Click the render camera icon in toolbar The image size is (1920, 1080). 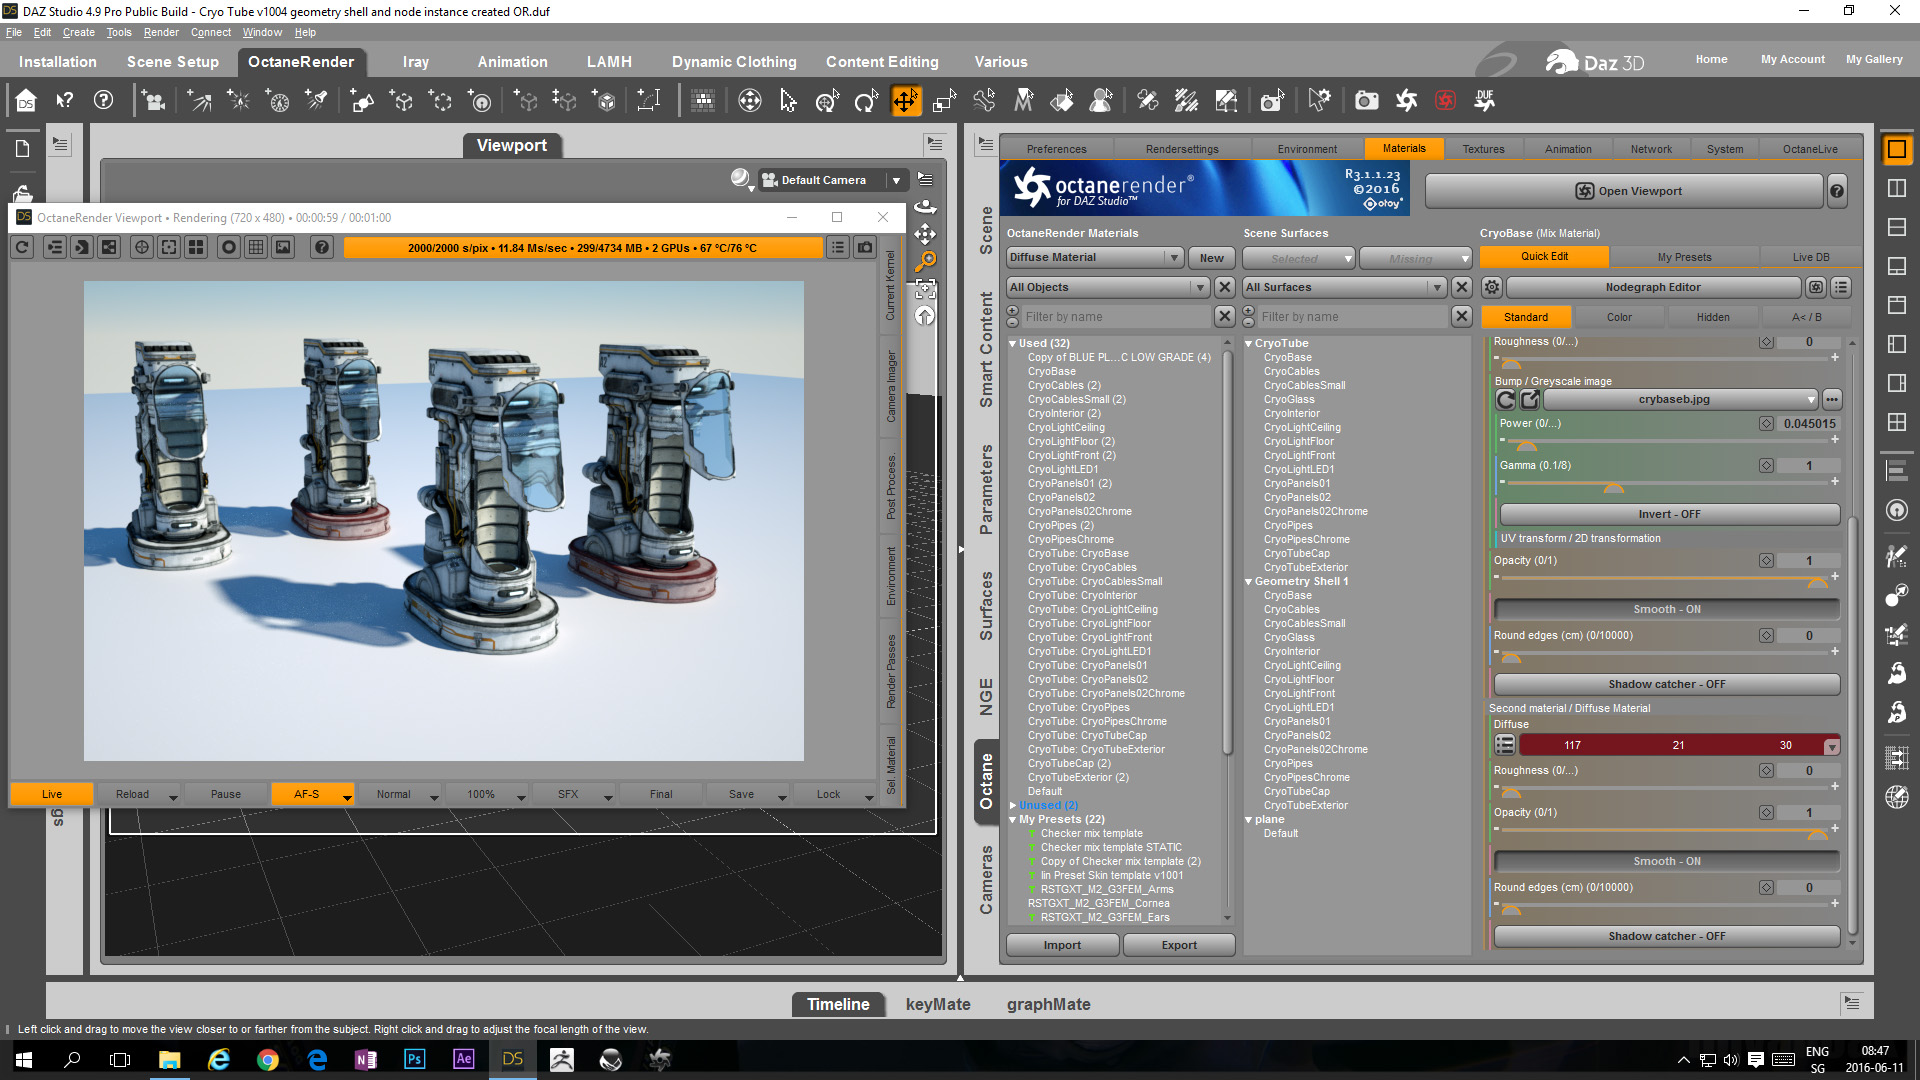tap(1366, 101)
